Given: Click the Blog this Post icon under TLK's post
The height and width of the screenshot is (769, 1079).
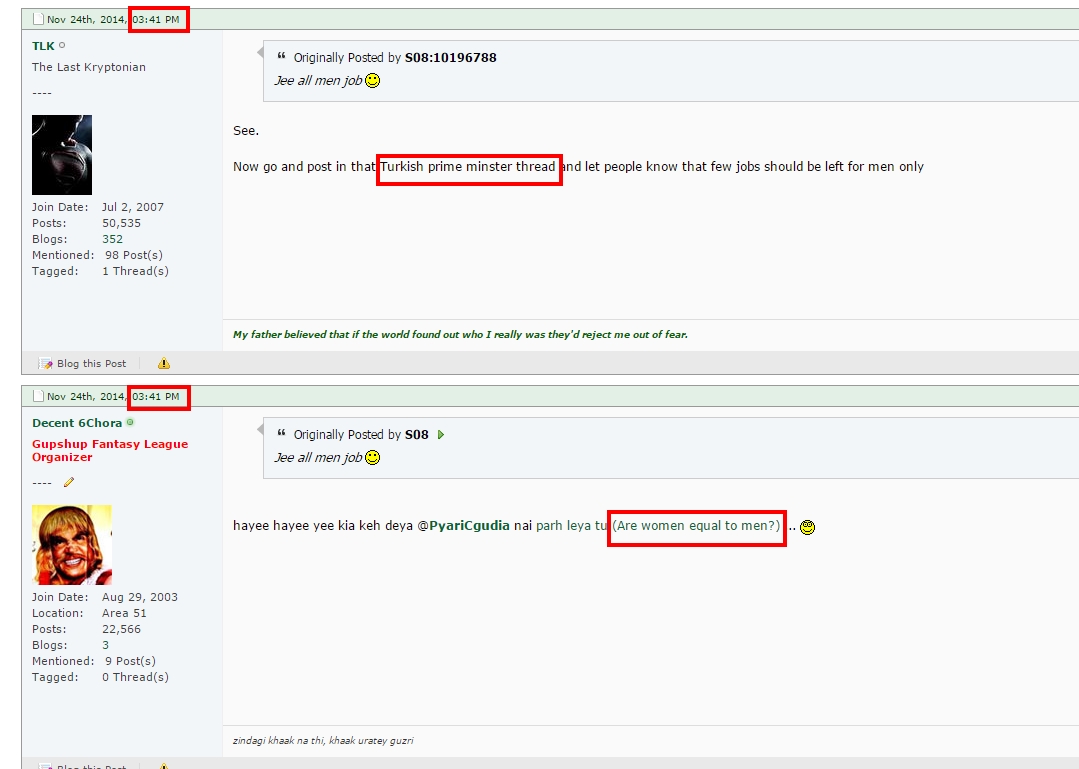Looking at the screenshot, I should pyautogui.click(x=45, y=363).
